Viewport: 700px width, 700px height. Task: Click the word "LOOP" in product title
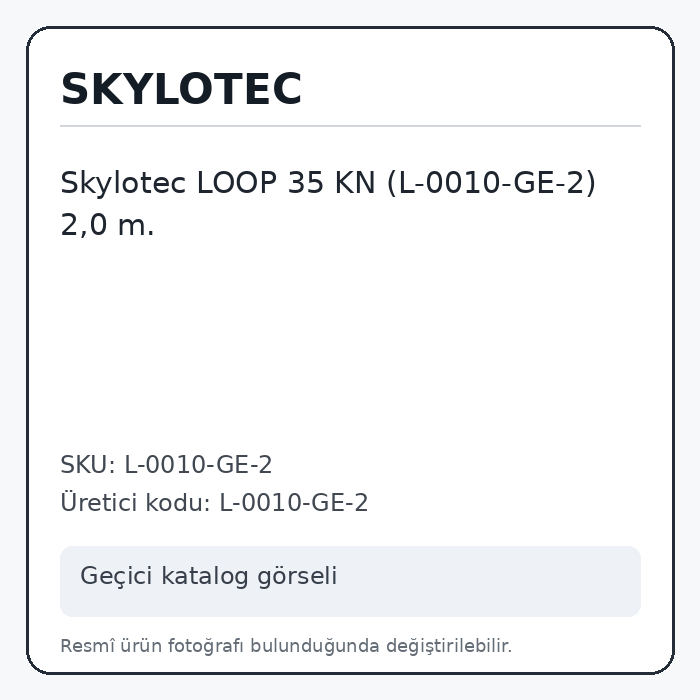237,183
